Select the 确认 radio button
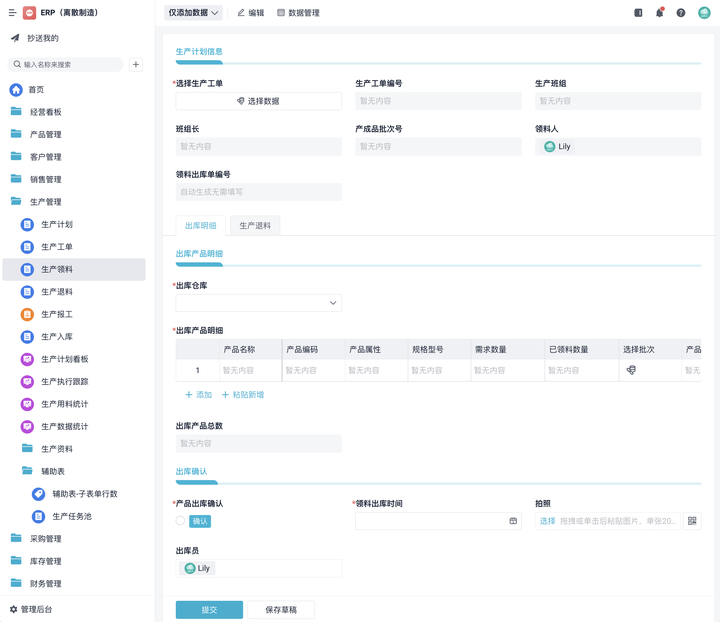 [x=181, y=521]
